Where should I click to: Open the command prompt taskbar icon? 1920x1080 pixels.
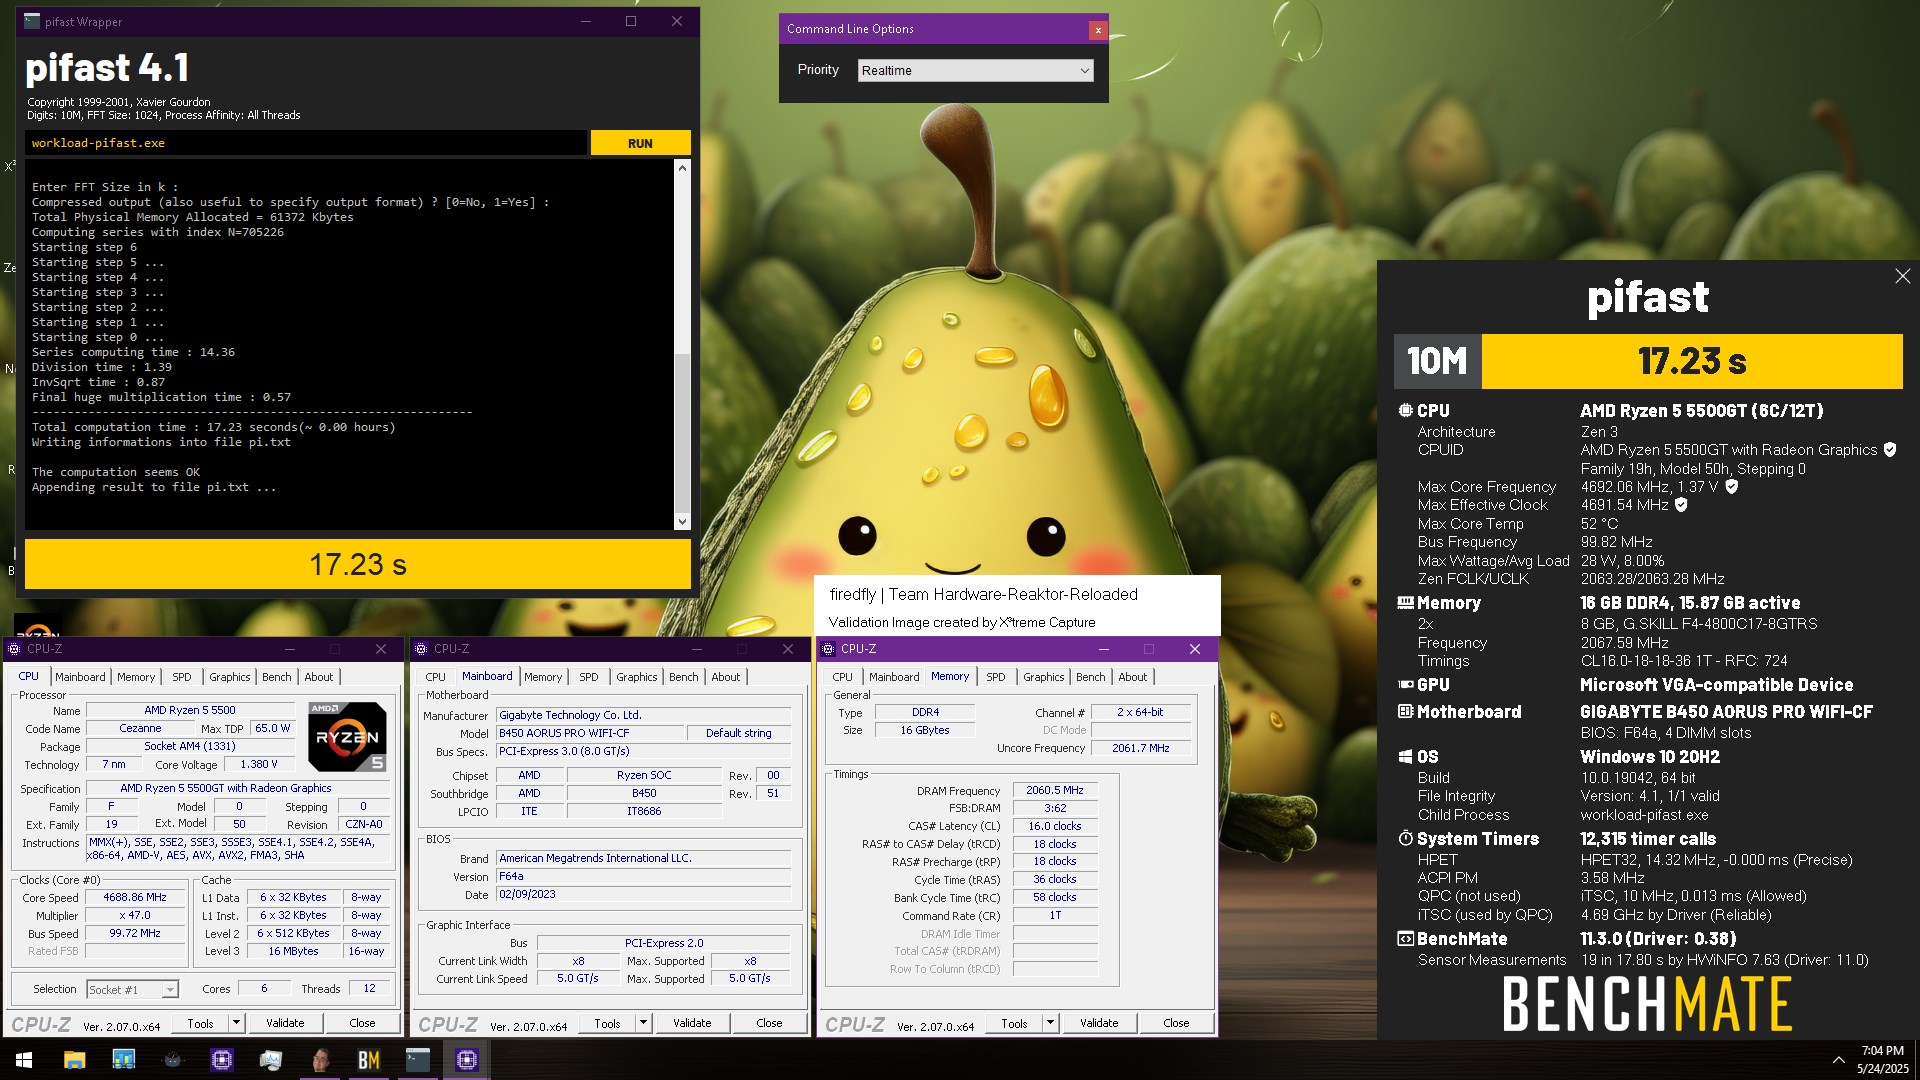[x=418, y=1060]
